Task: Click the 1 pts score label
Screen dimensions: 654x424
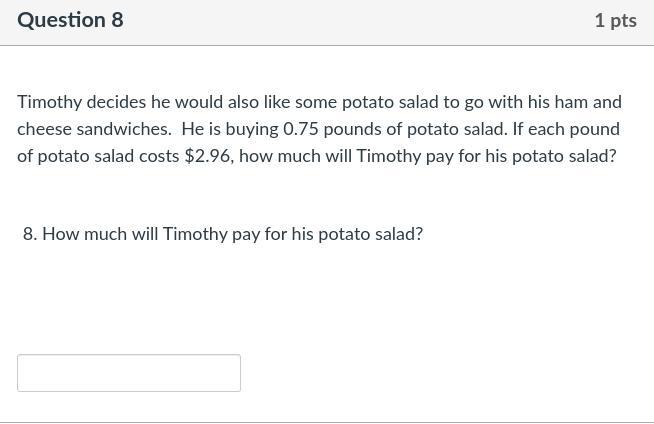Action: click(616, 21)
